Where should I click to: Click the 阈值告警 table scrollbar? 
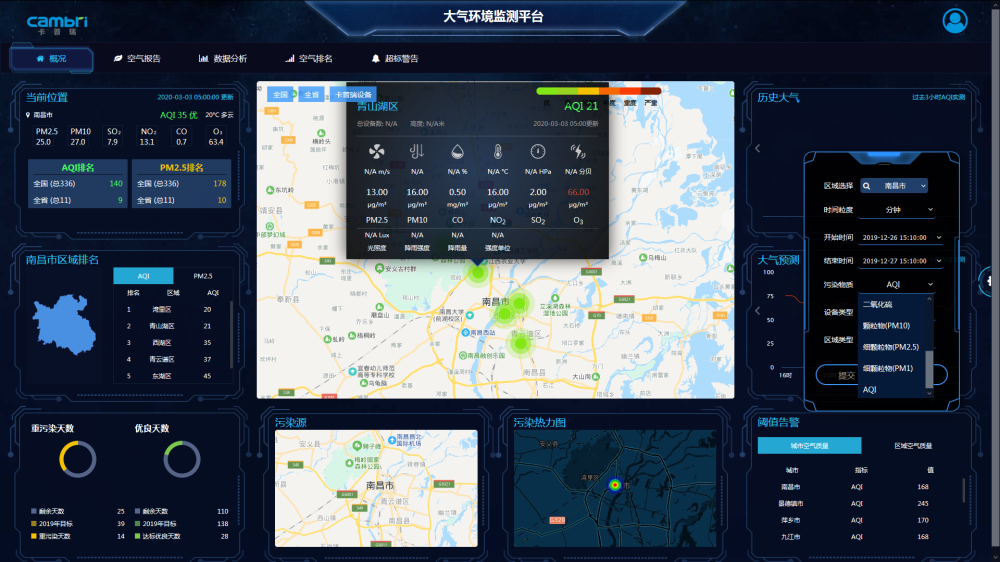click(x=963, y=490)
